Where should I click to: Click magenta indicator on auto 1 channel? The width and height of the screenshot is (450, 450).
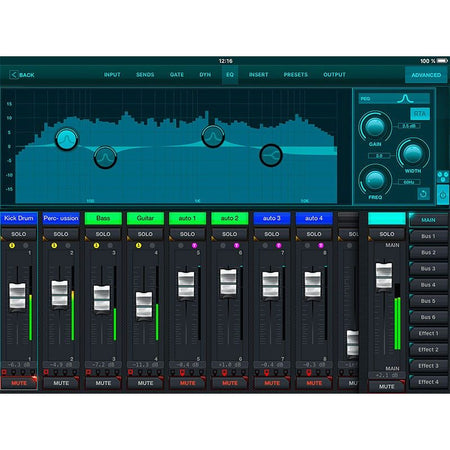[x=194, y=246]
